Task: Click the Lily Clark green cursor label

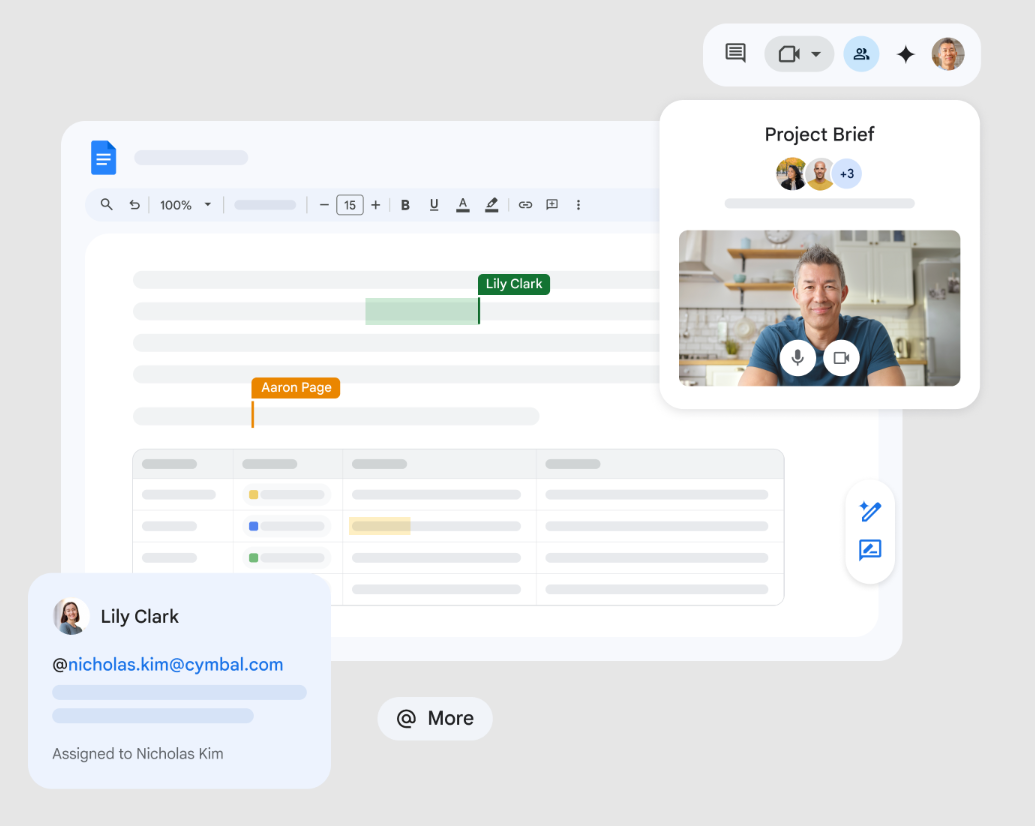Action: point(514,284)
